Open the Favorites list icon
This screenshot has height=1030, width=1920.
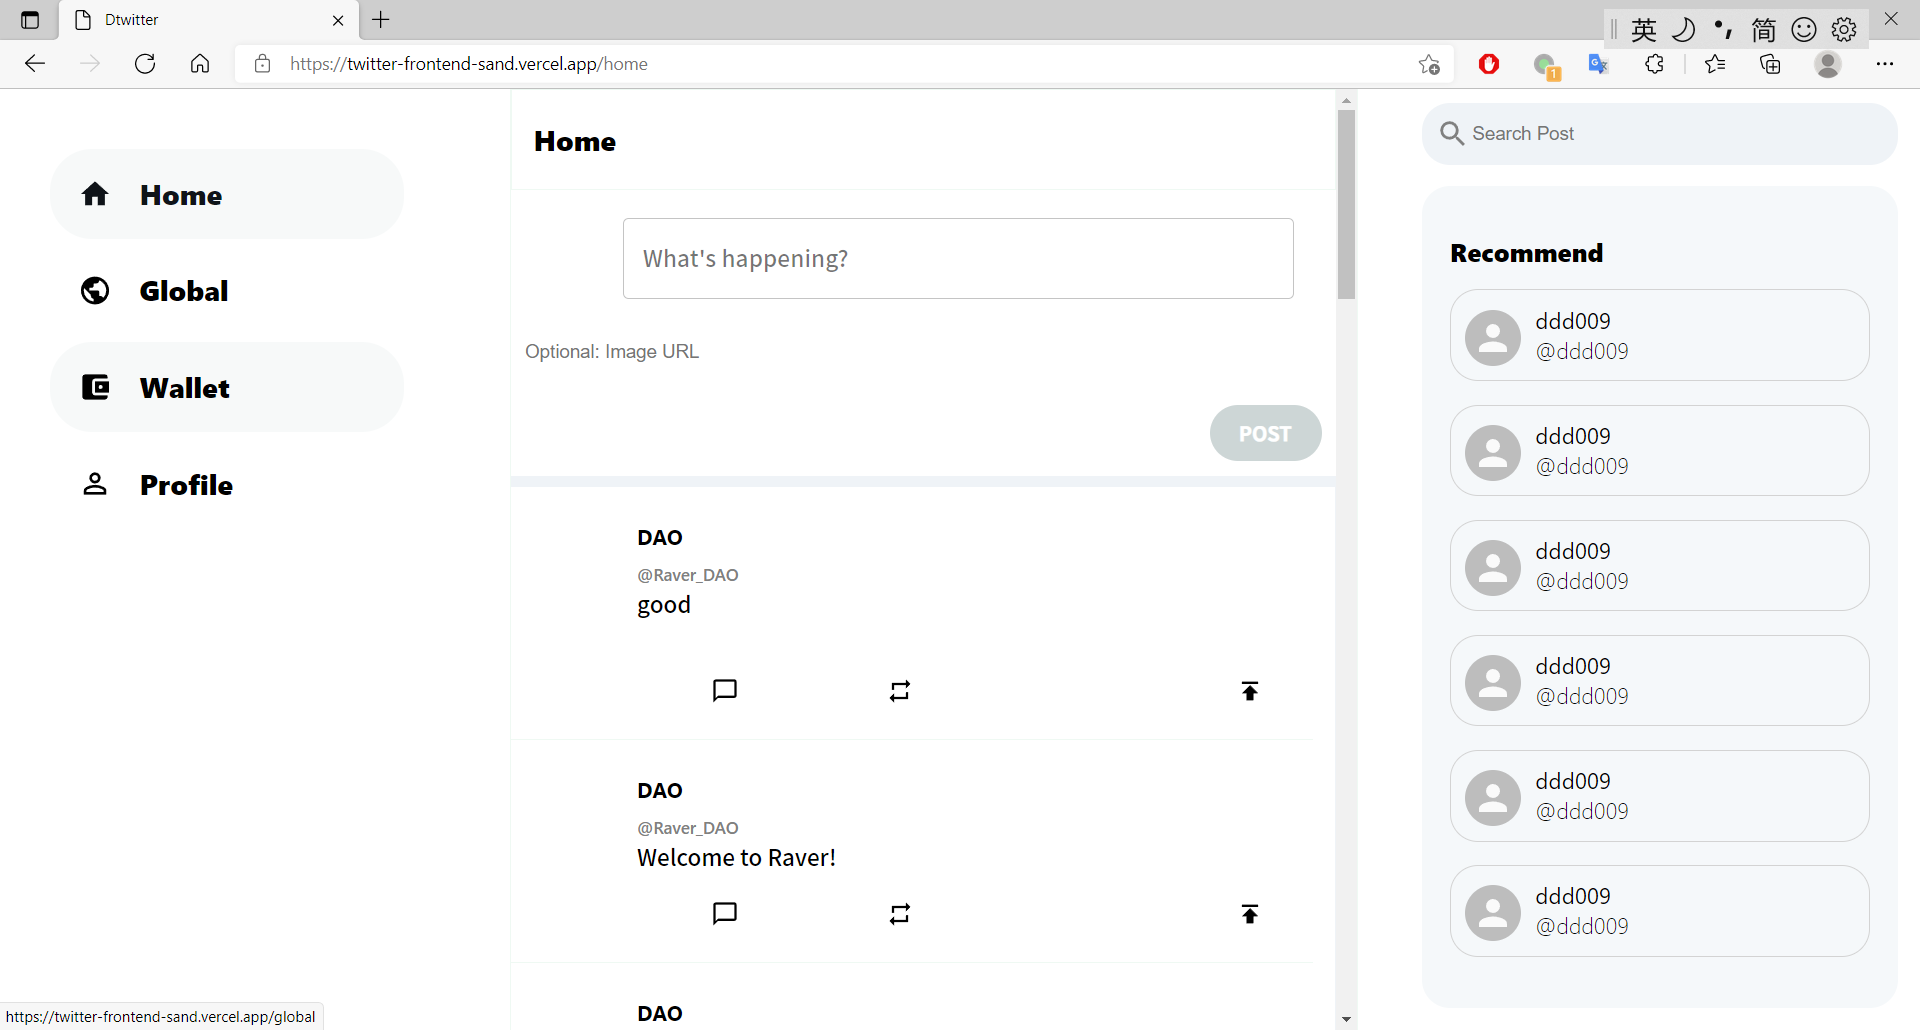[1715, 64]
